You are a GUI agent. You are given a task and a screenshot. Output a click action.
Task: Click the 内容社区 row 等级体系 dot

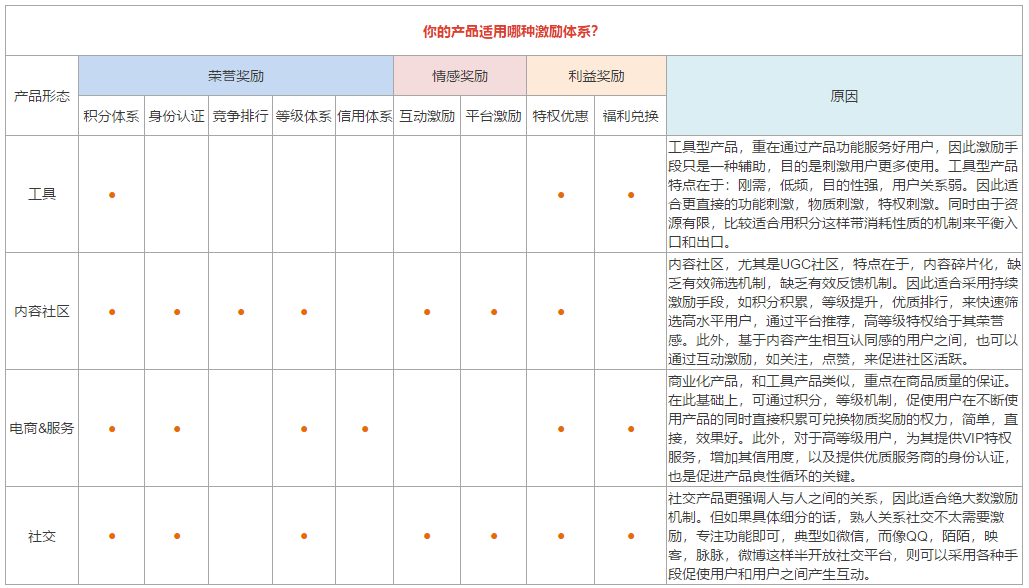tap(304, 312)
